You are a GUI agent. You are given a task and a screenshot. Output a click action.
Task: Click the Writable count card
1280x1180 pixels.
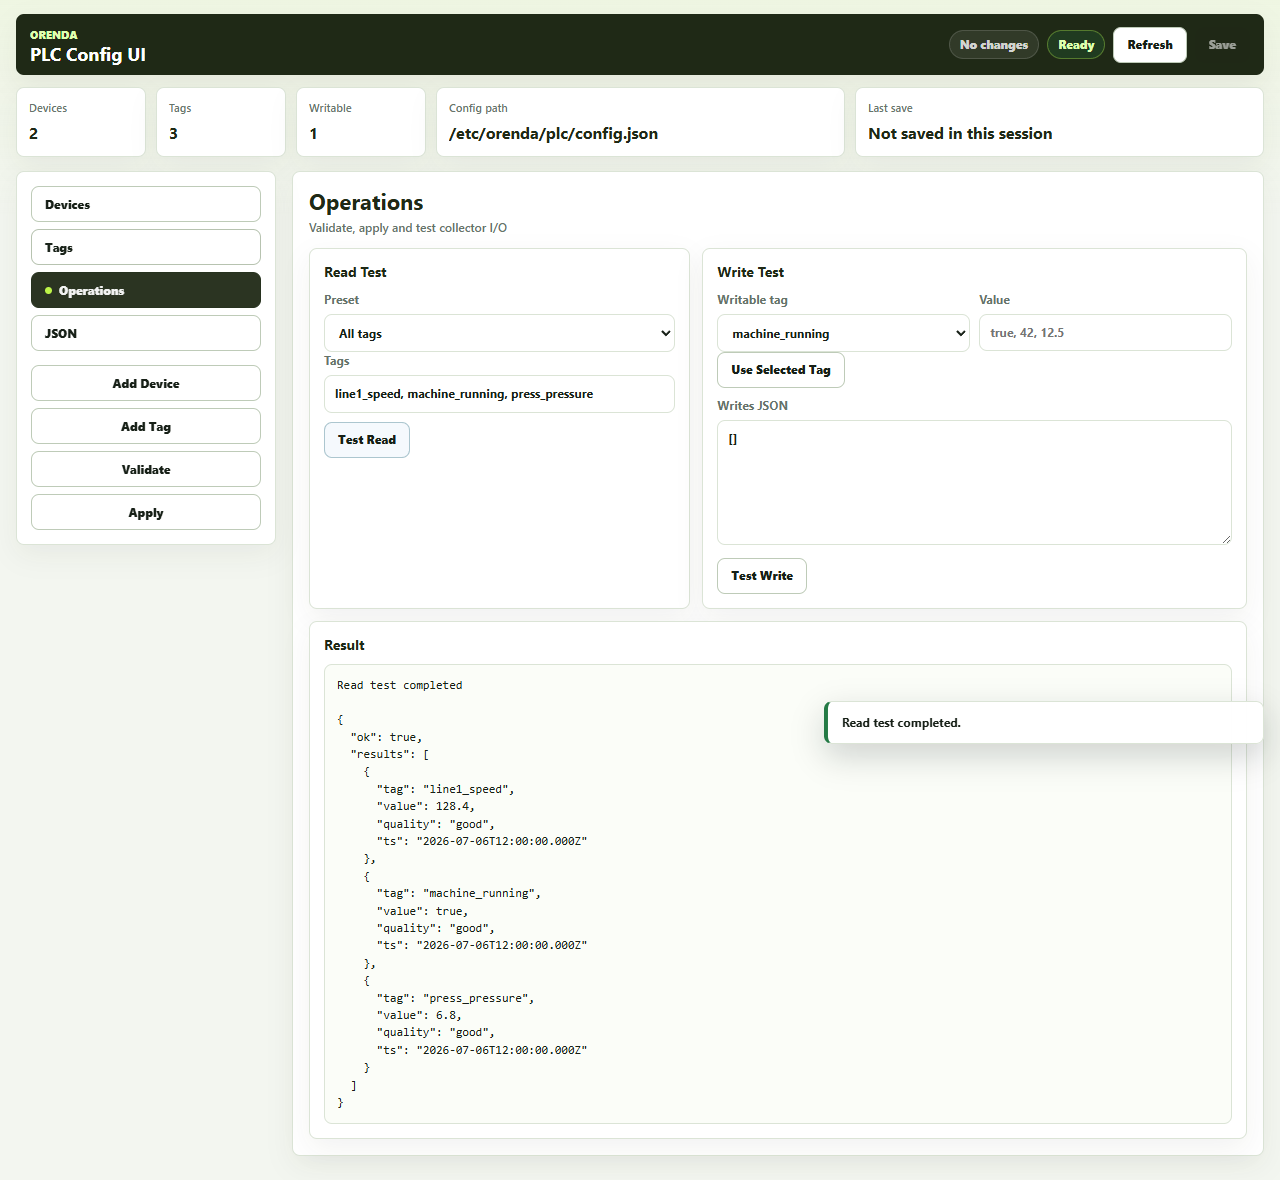[361, 122]
